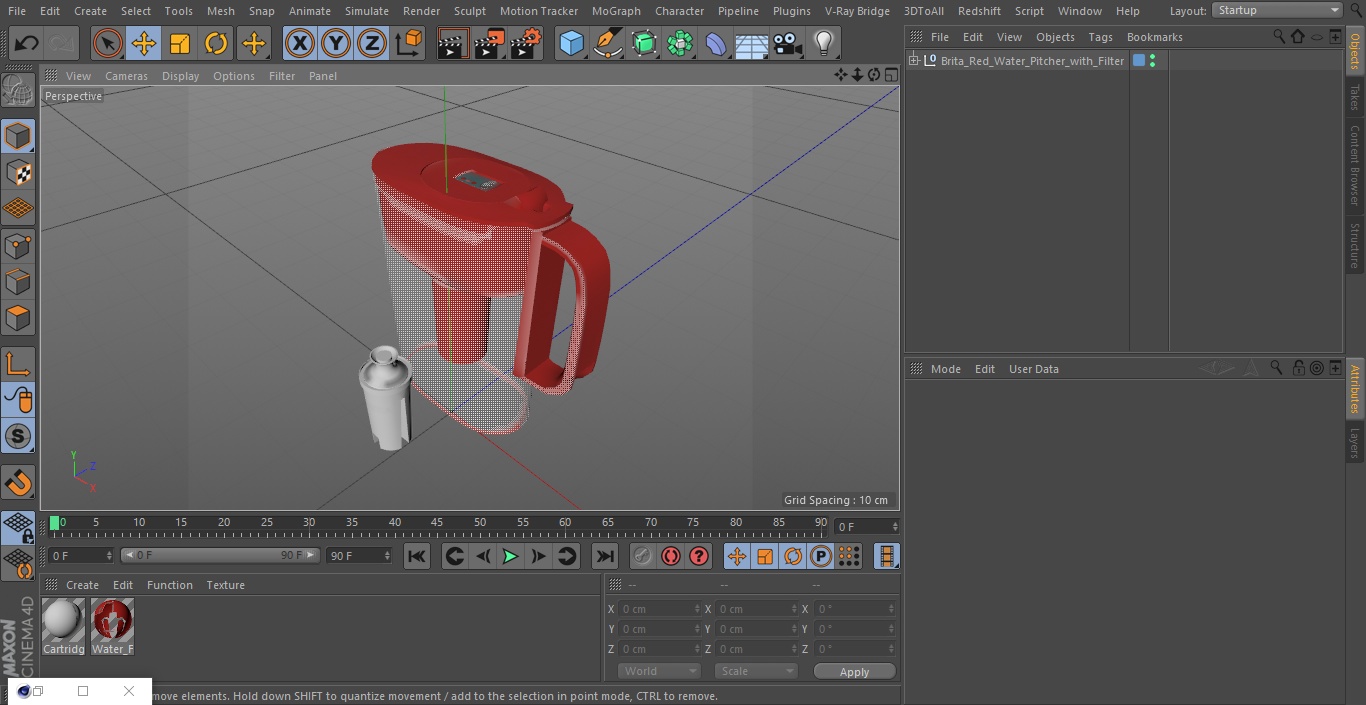The height and width of the screenshot is (705, 1366).
Task: Open Edit Render Settings
Action: (x=526, y=43)
